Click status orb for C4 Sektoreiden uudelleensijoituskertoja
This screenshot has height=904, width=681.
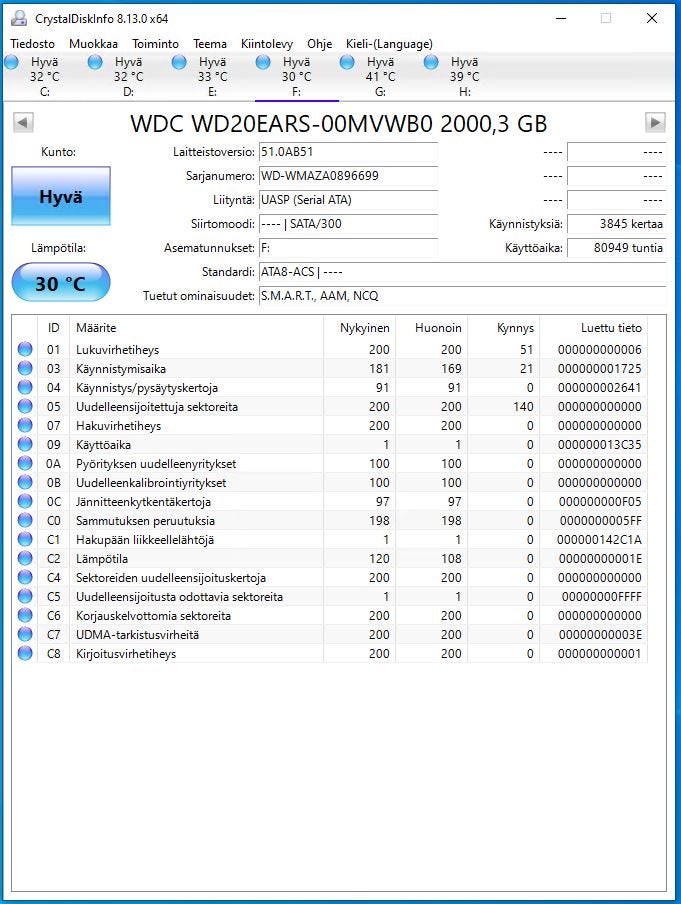point(25,577)
